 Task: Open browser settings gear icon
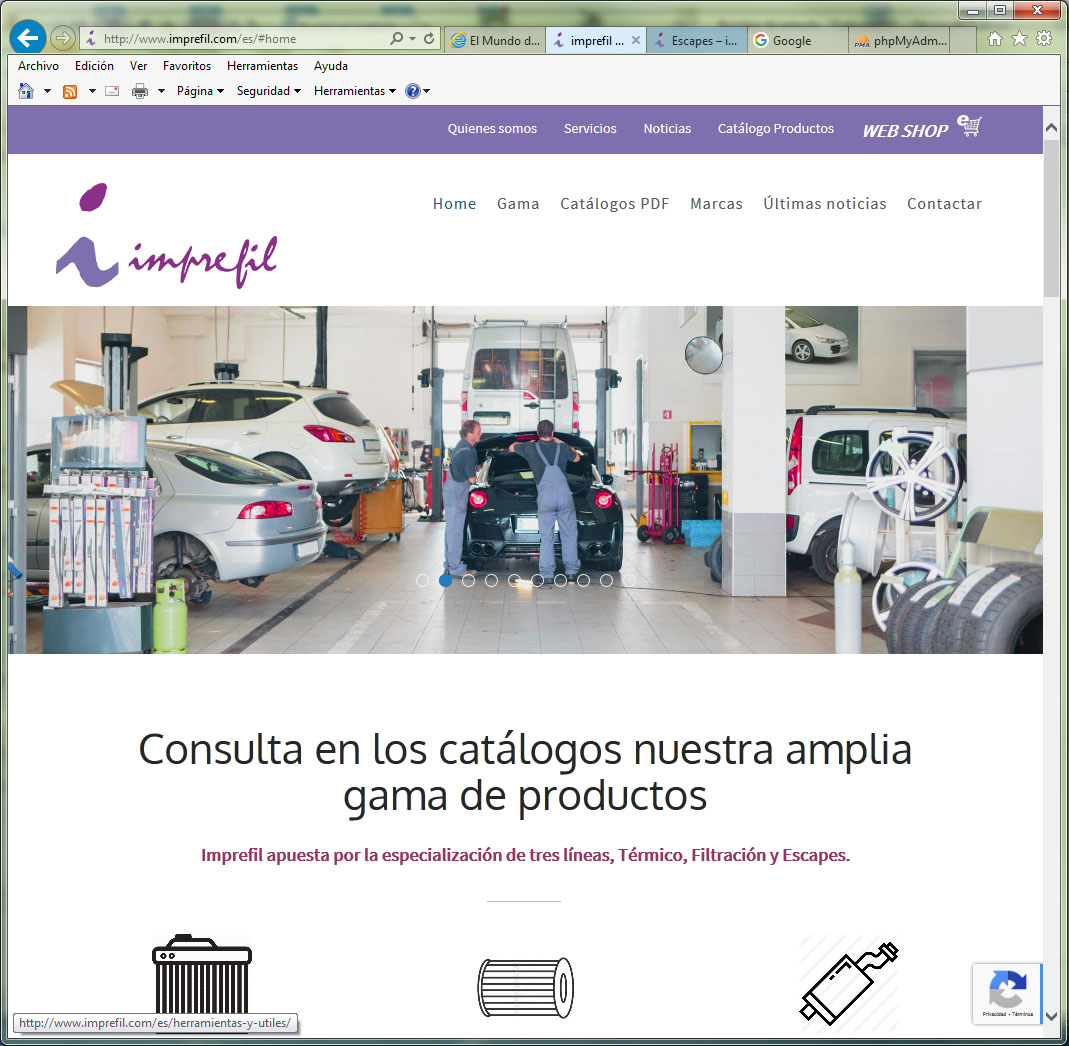1044,39
